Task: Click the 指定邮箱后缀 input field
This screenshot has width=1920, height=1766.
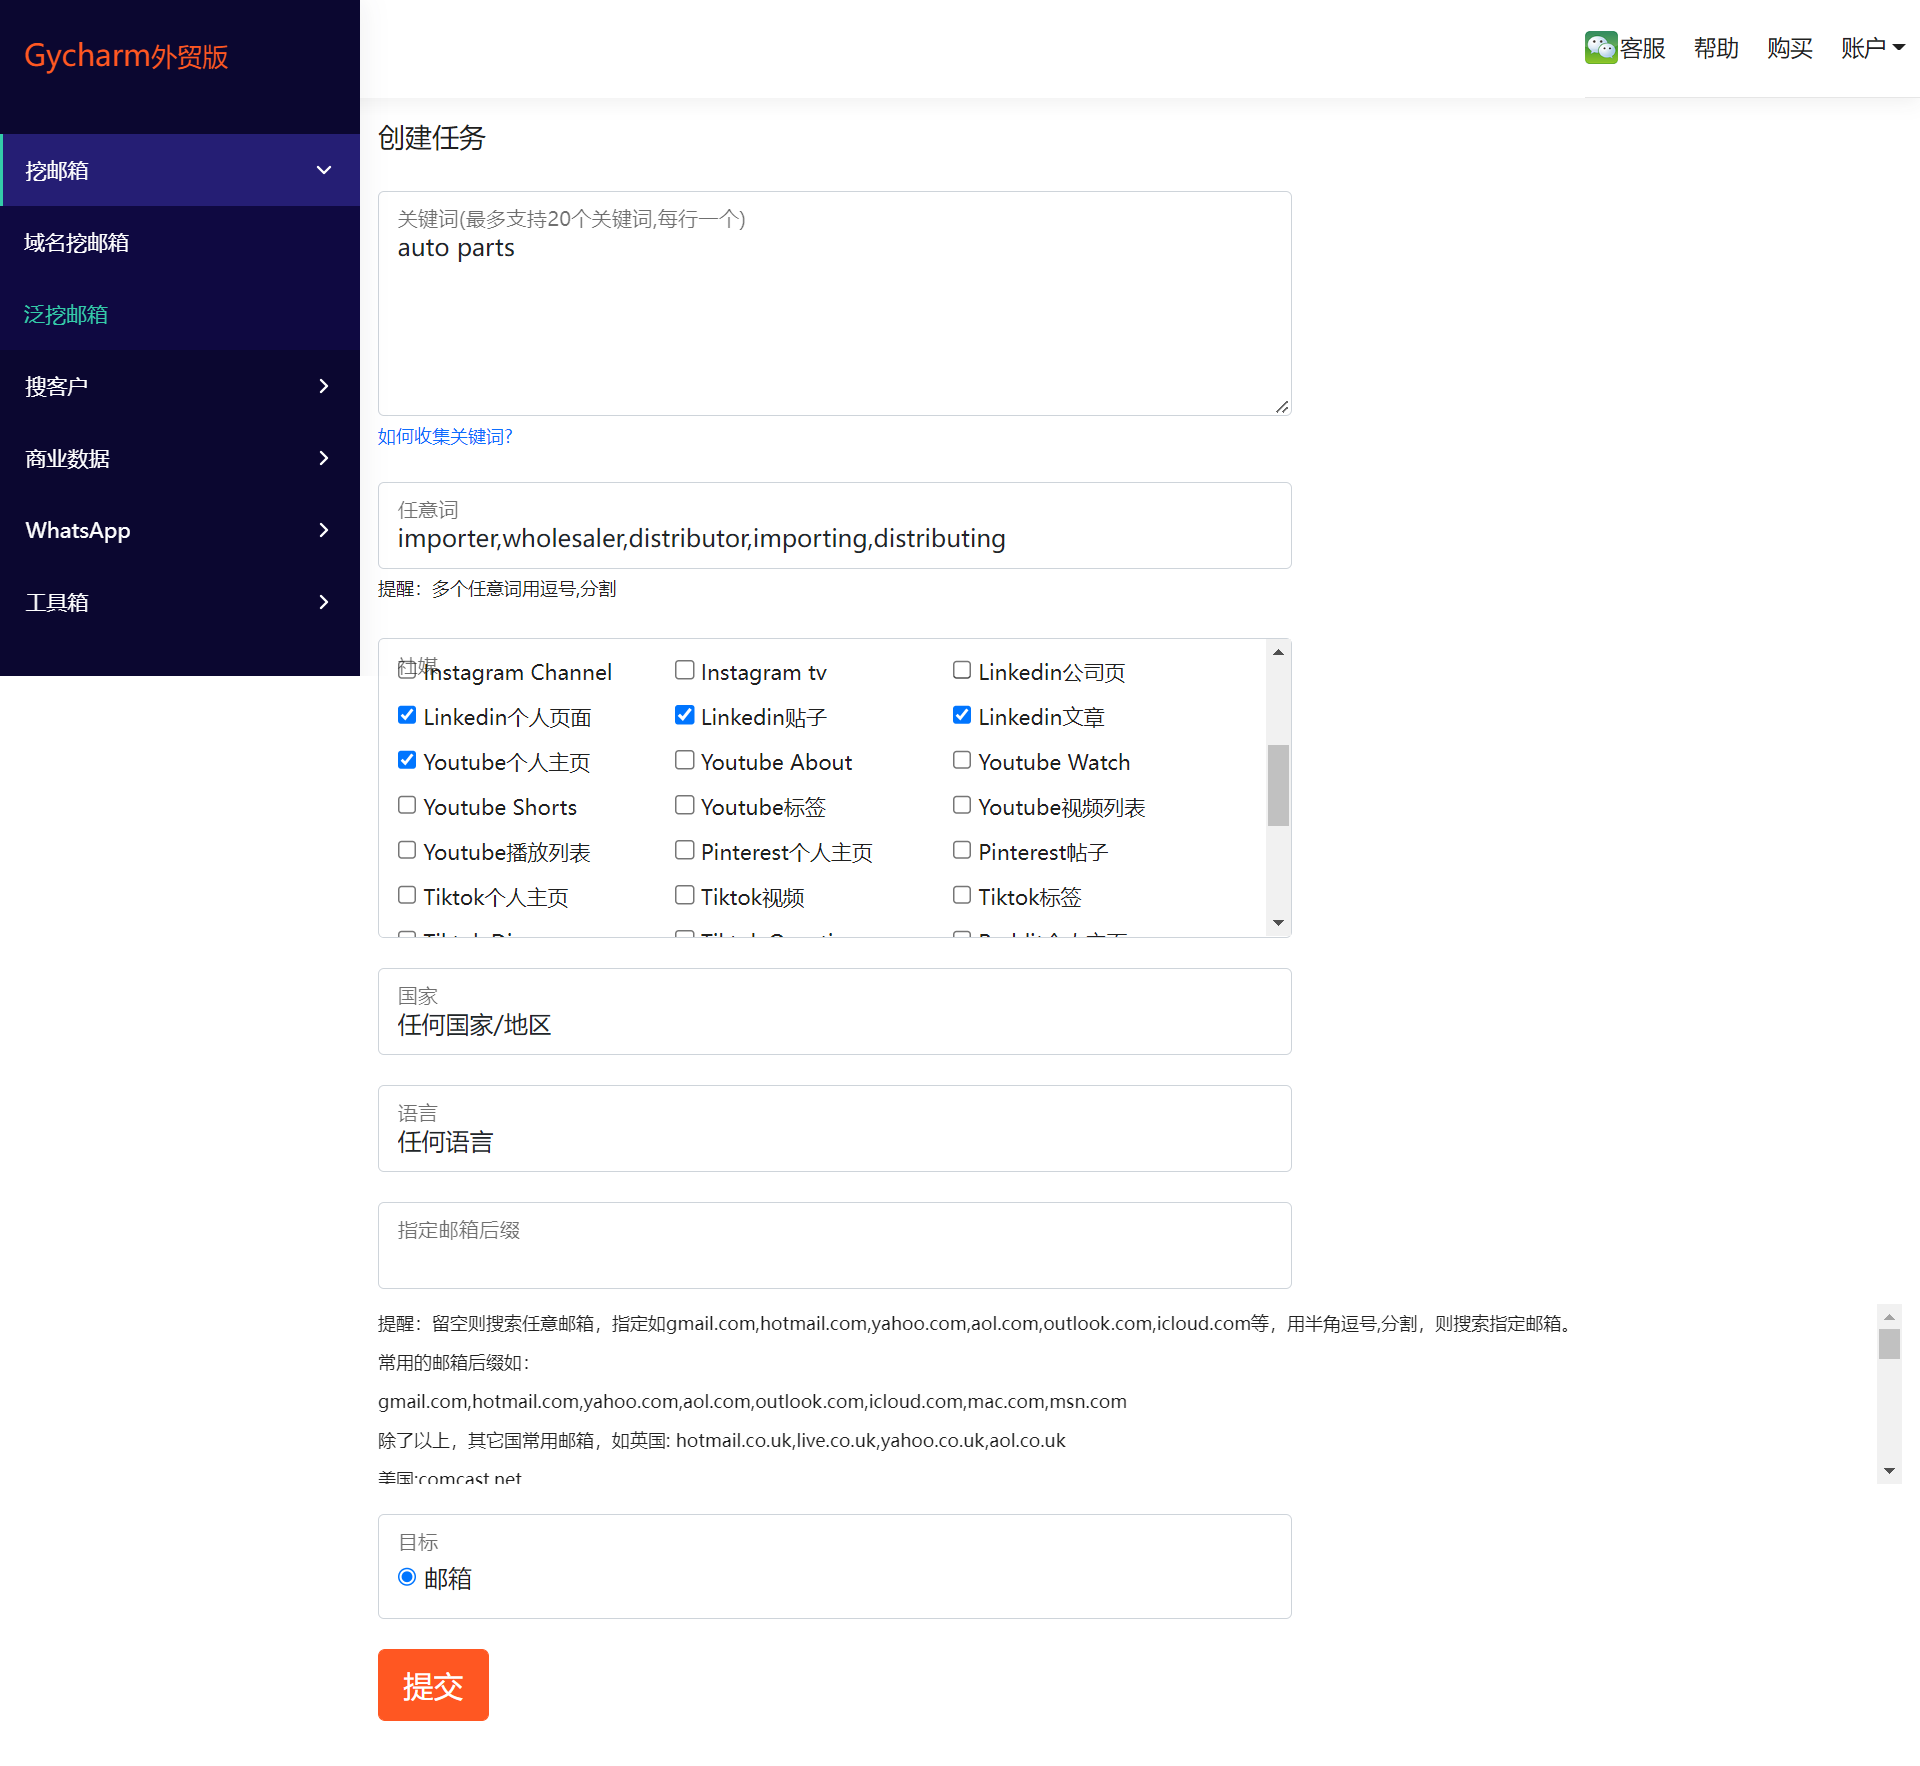Action: coord(835,1245)
